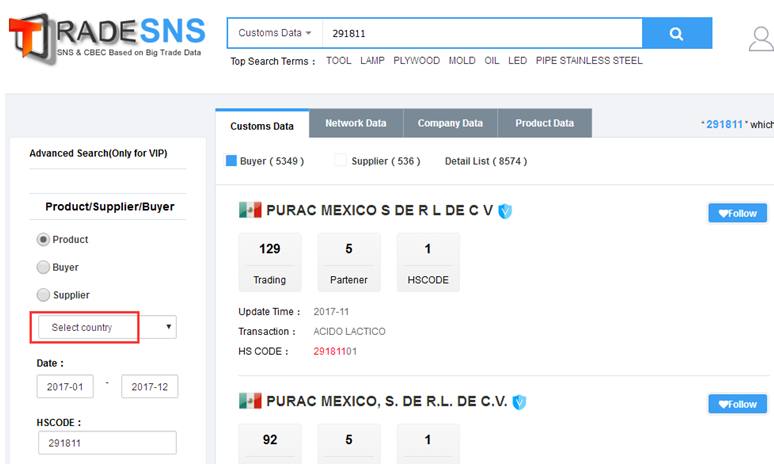Click the 129 Trading stat box

(x=270, y=262)
